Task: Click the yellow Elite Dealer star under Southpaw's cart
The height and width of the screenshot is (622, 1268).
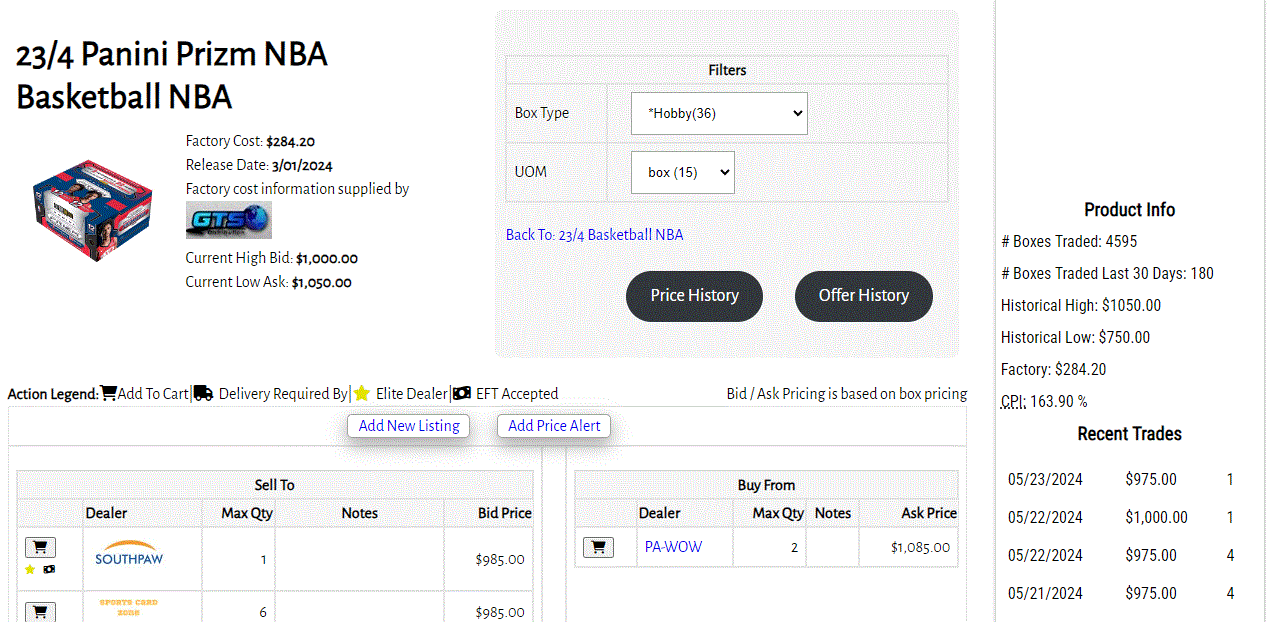Action: (x=30, y=569)
